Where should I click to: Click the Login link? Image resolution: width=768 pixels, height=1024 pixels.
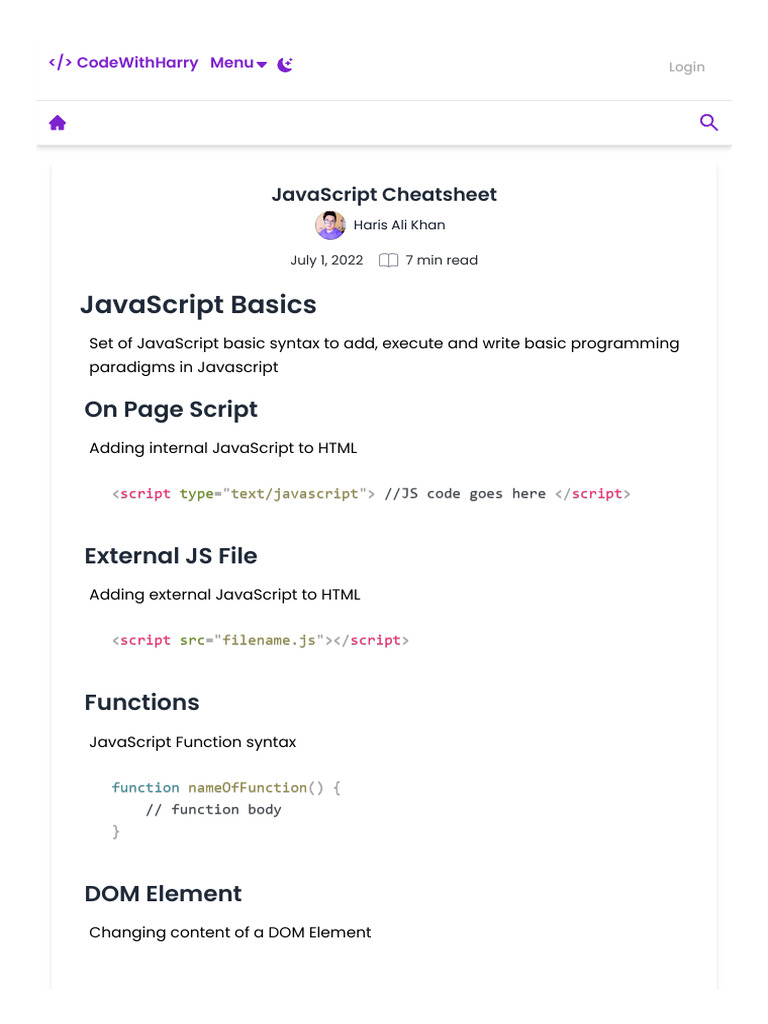[x=686, y=67]
